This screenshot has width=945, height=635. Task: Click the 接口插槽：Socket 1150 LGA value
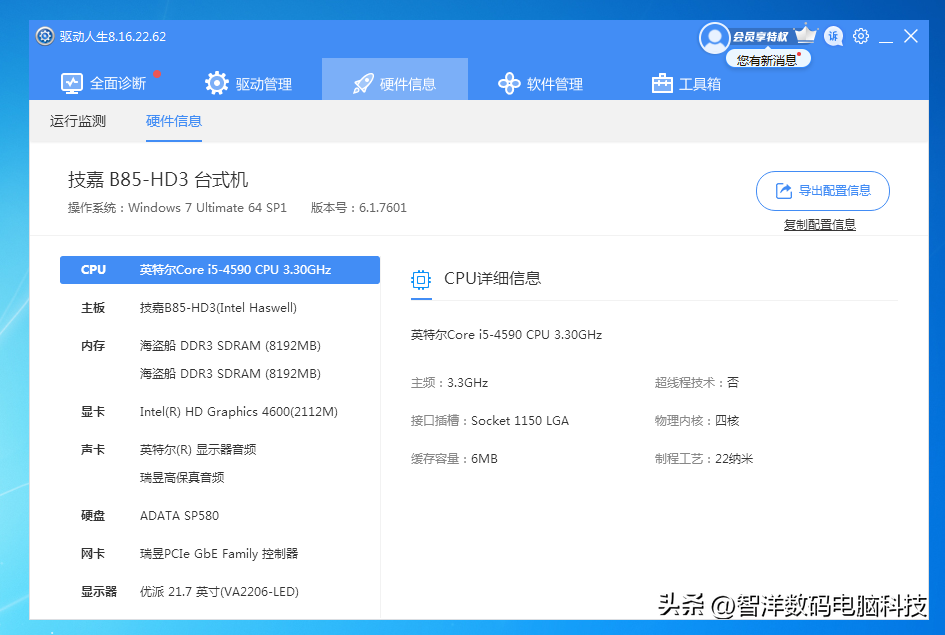pos(490,421)
